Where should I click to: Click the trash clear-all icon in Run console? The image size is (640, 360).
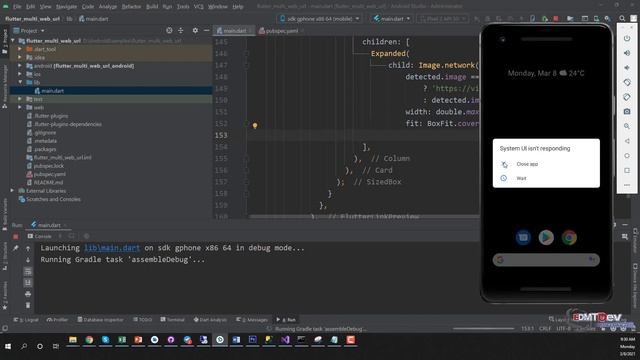28,305
